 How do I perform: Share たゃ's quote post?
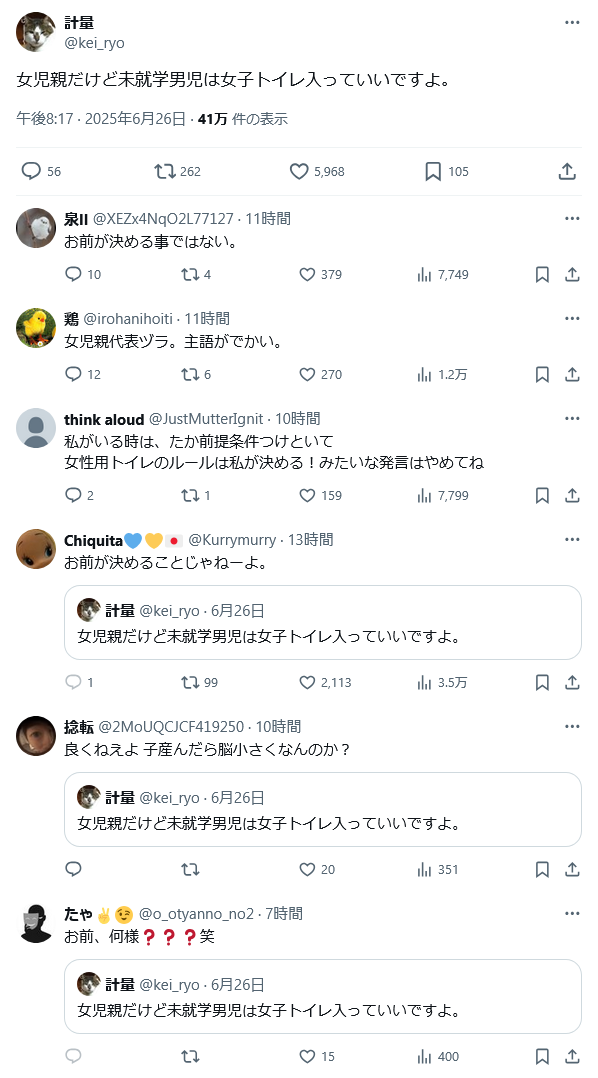(x=572, y=1056)
